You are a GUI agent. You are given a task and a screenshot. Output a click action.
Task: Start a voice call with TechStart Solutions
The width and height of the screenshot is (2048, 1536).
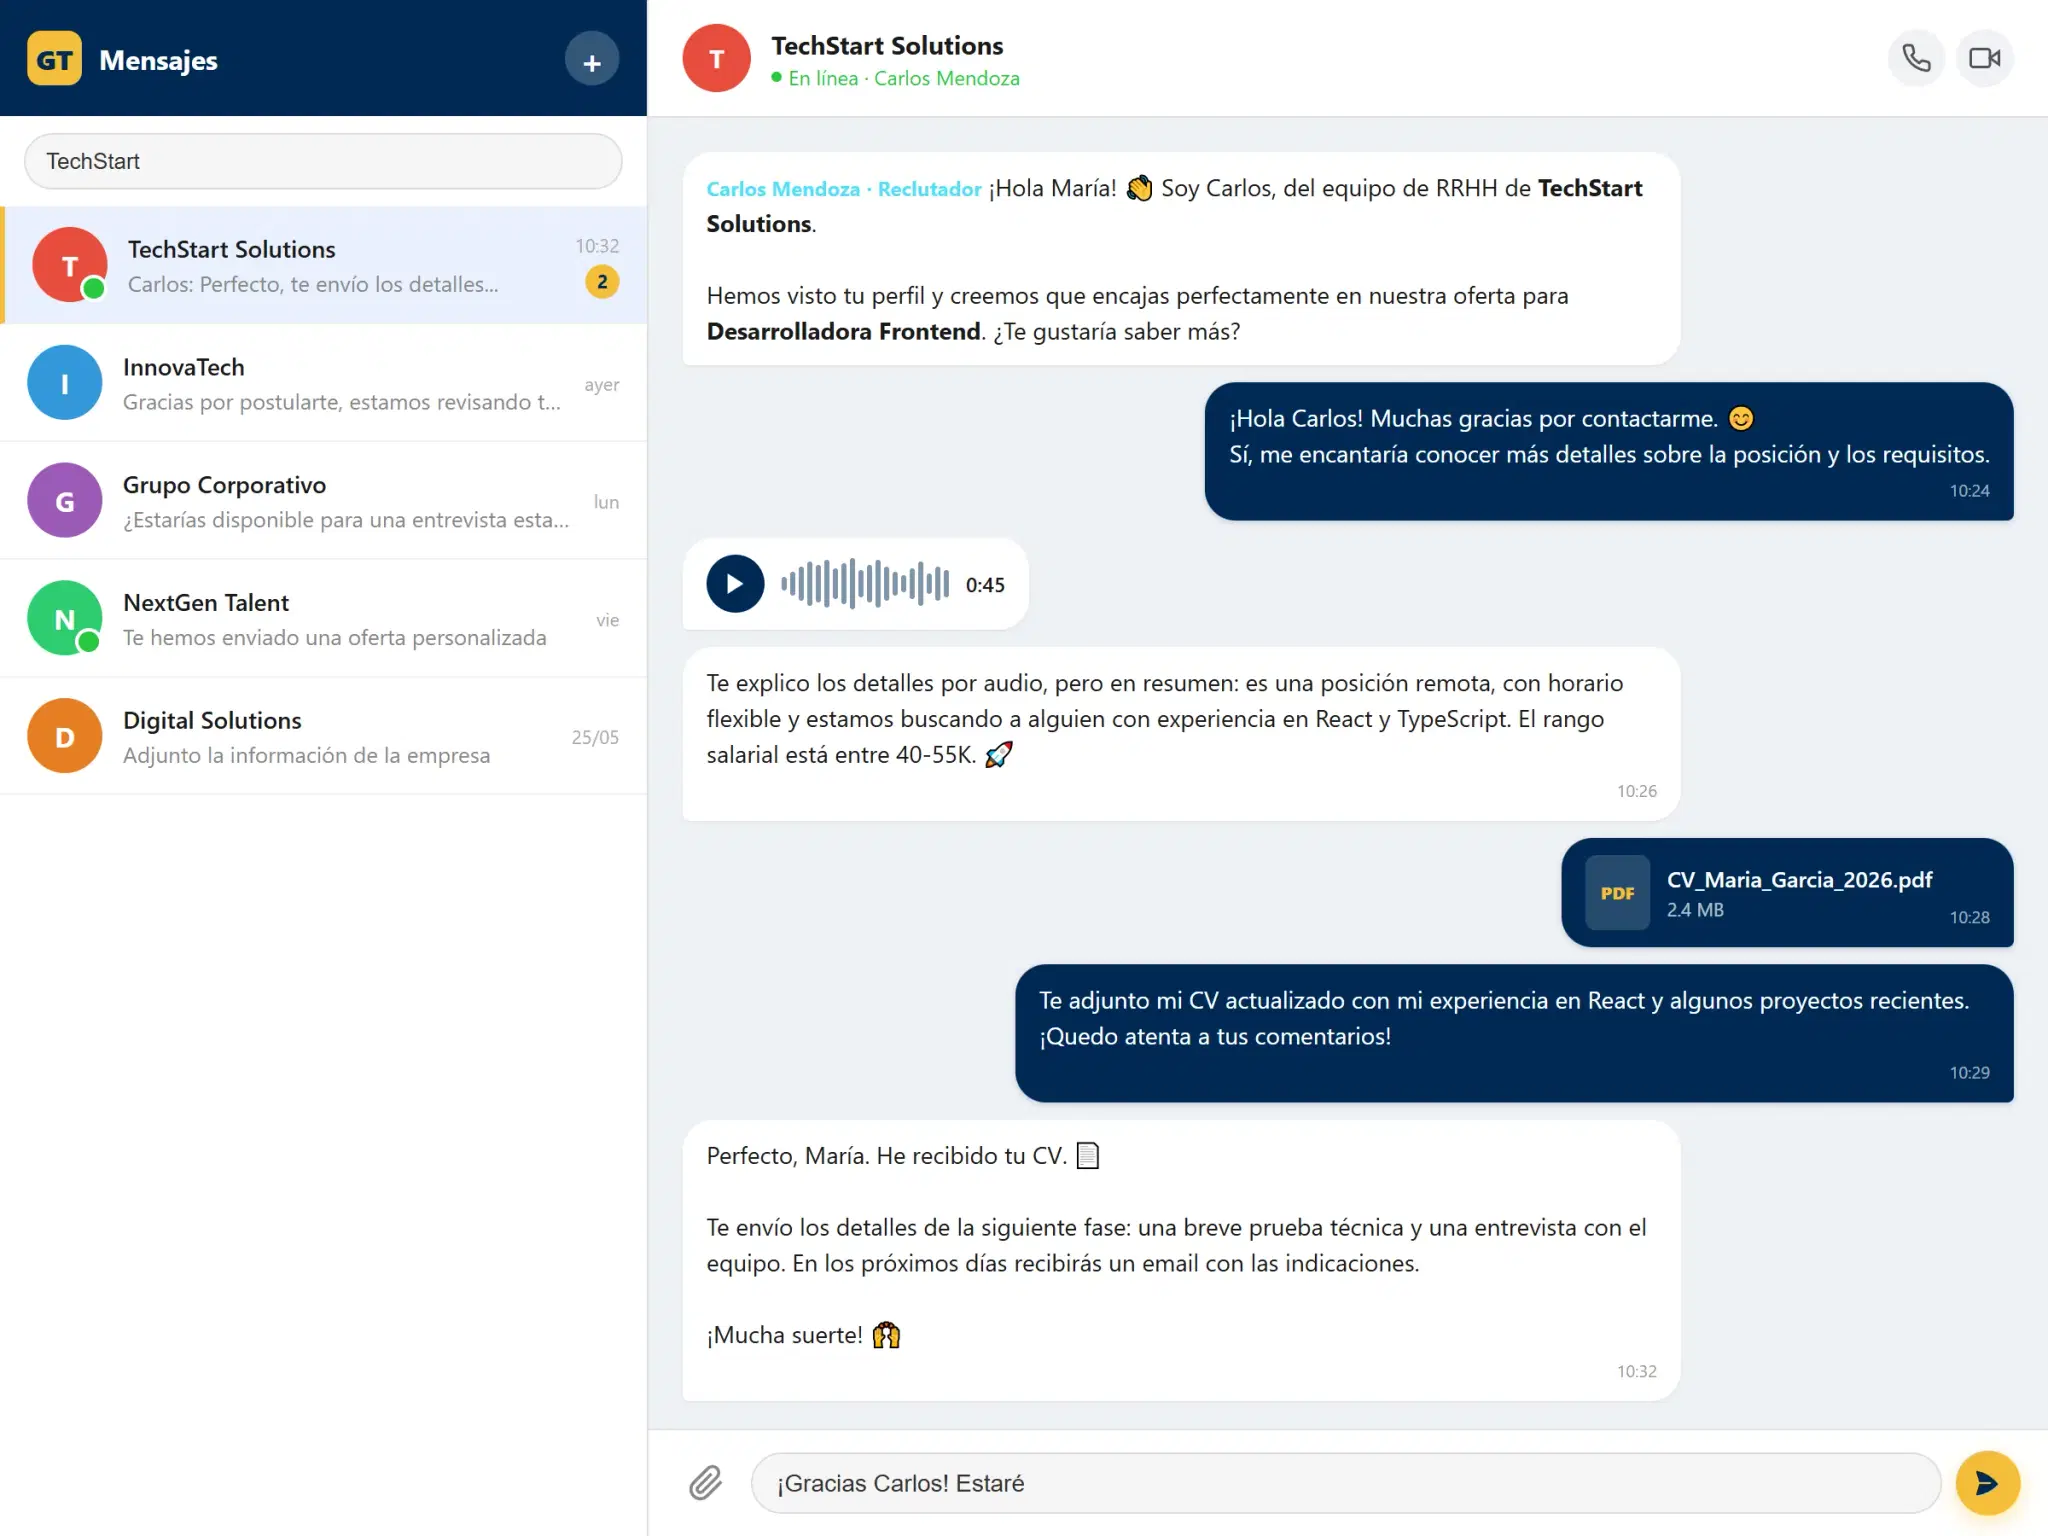click(x=1915, y=58)
